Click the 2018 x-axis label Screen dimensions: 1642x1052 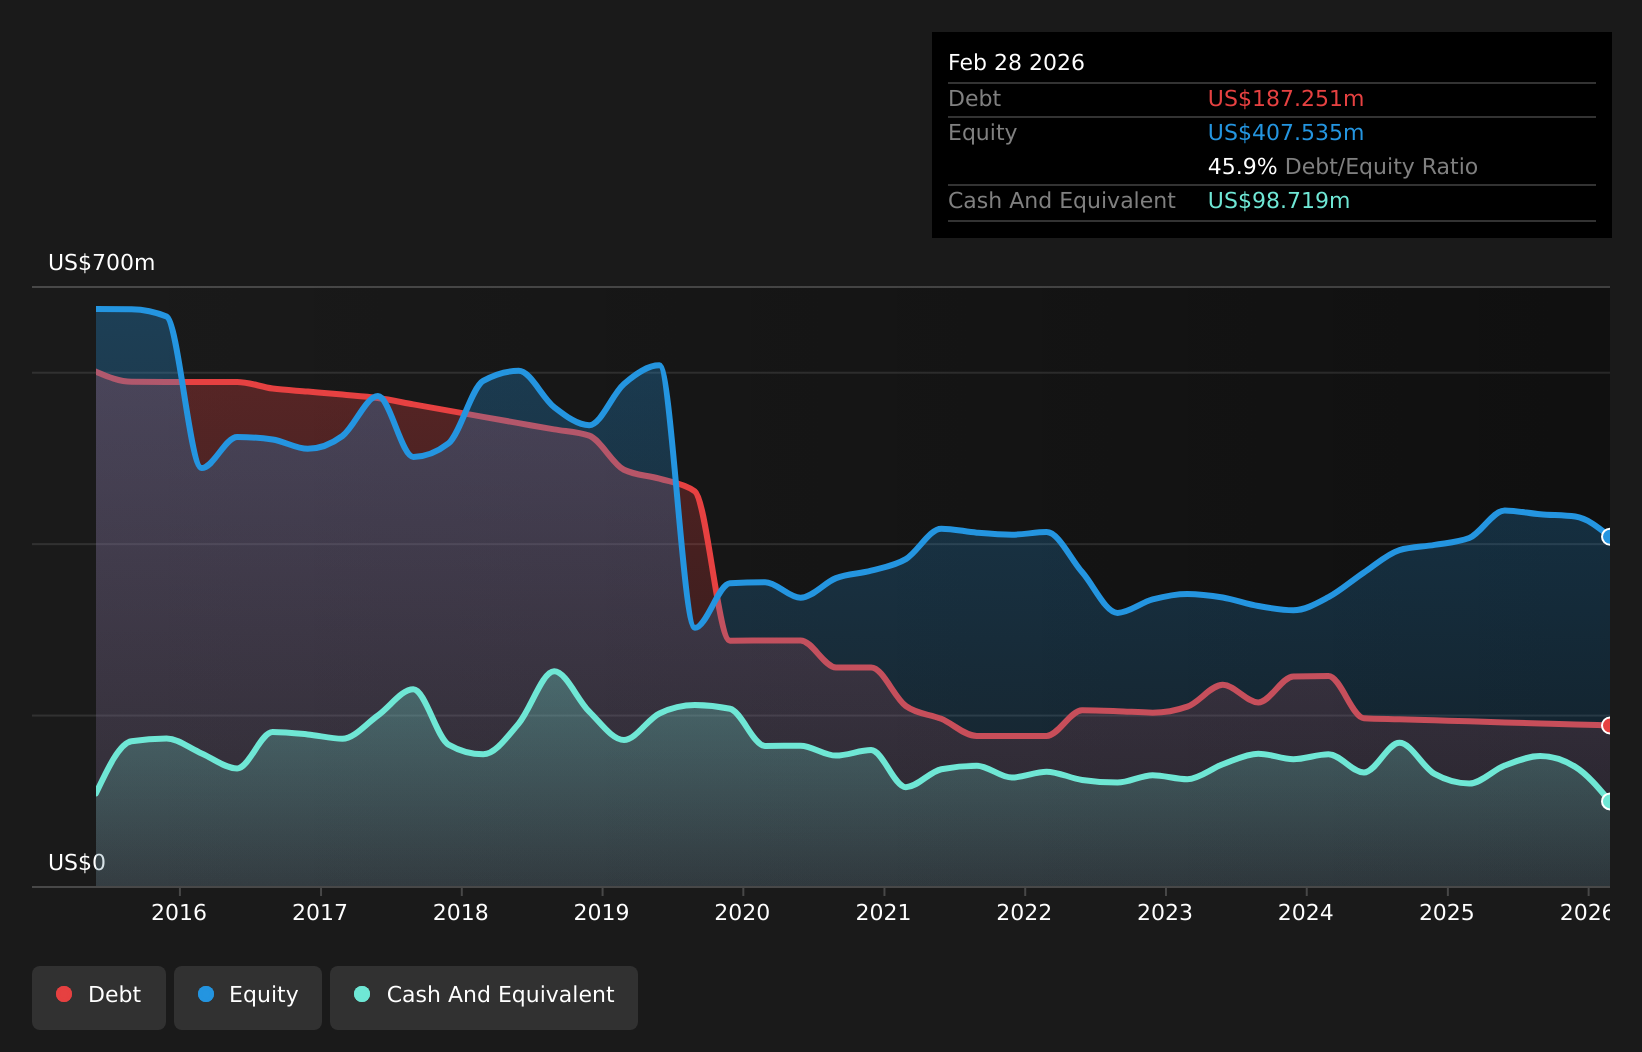click(x=461, y=912)
